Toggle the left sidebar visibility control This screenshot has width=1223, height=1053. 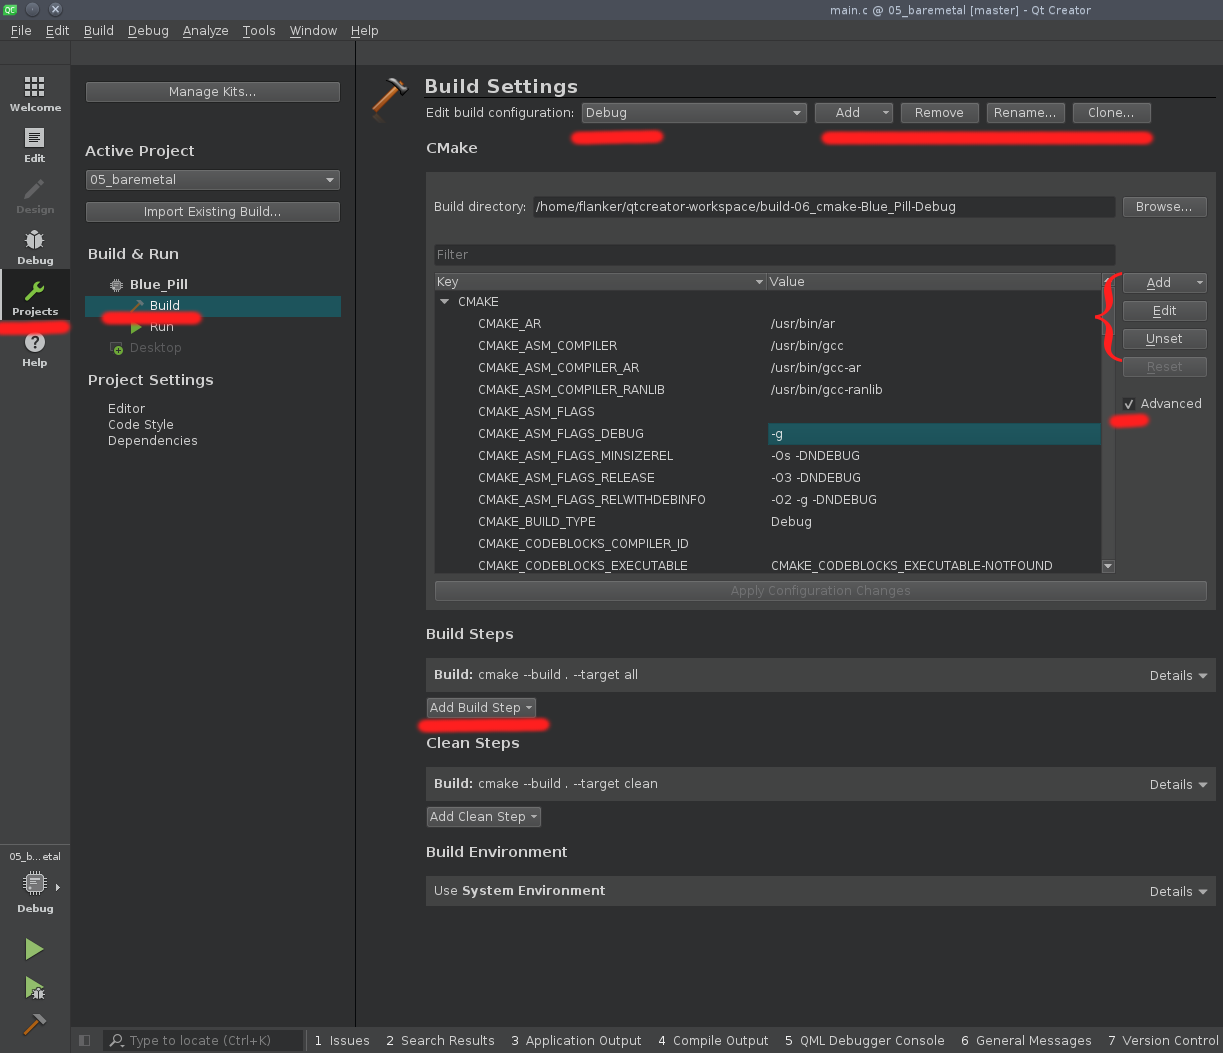[x=84, y=1040]
